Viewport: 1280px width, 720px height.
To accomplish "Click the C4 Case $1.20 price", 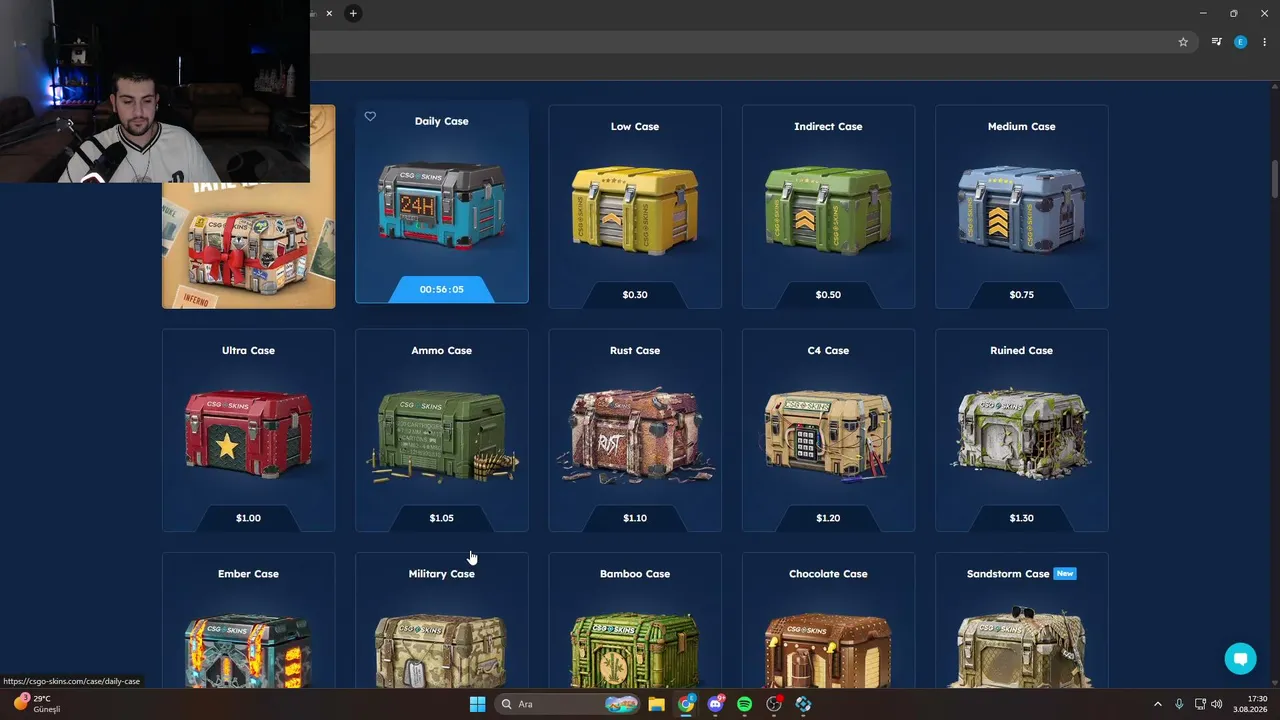I will tap(828, 518).
